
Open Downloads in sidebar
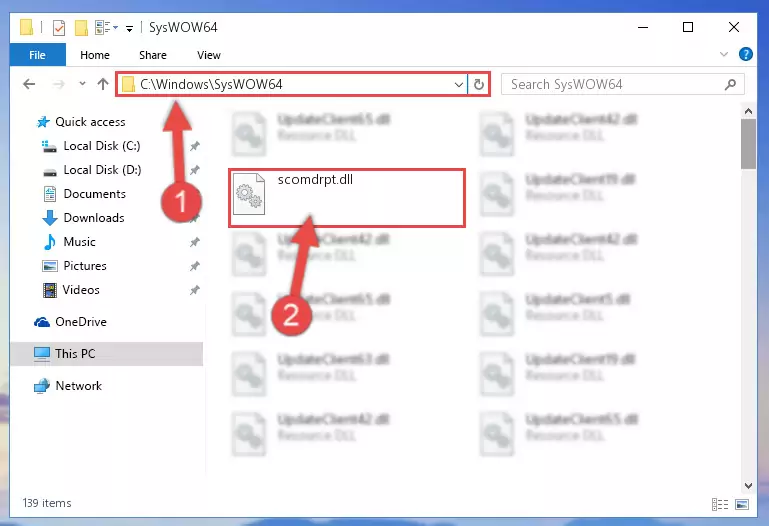click(x=94, y=218)
